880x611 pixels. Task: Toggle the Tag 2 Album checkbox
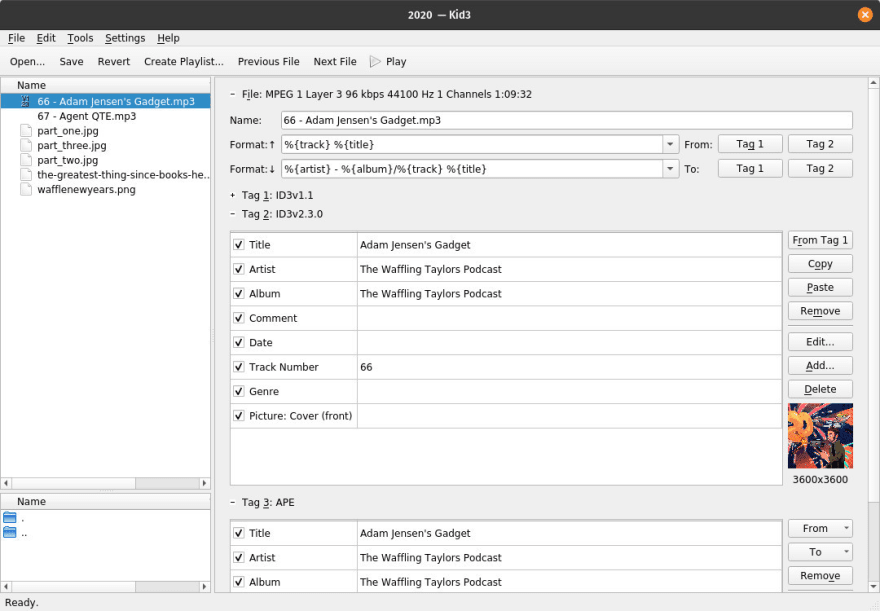click(239, 293)
